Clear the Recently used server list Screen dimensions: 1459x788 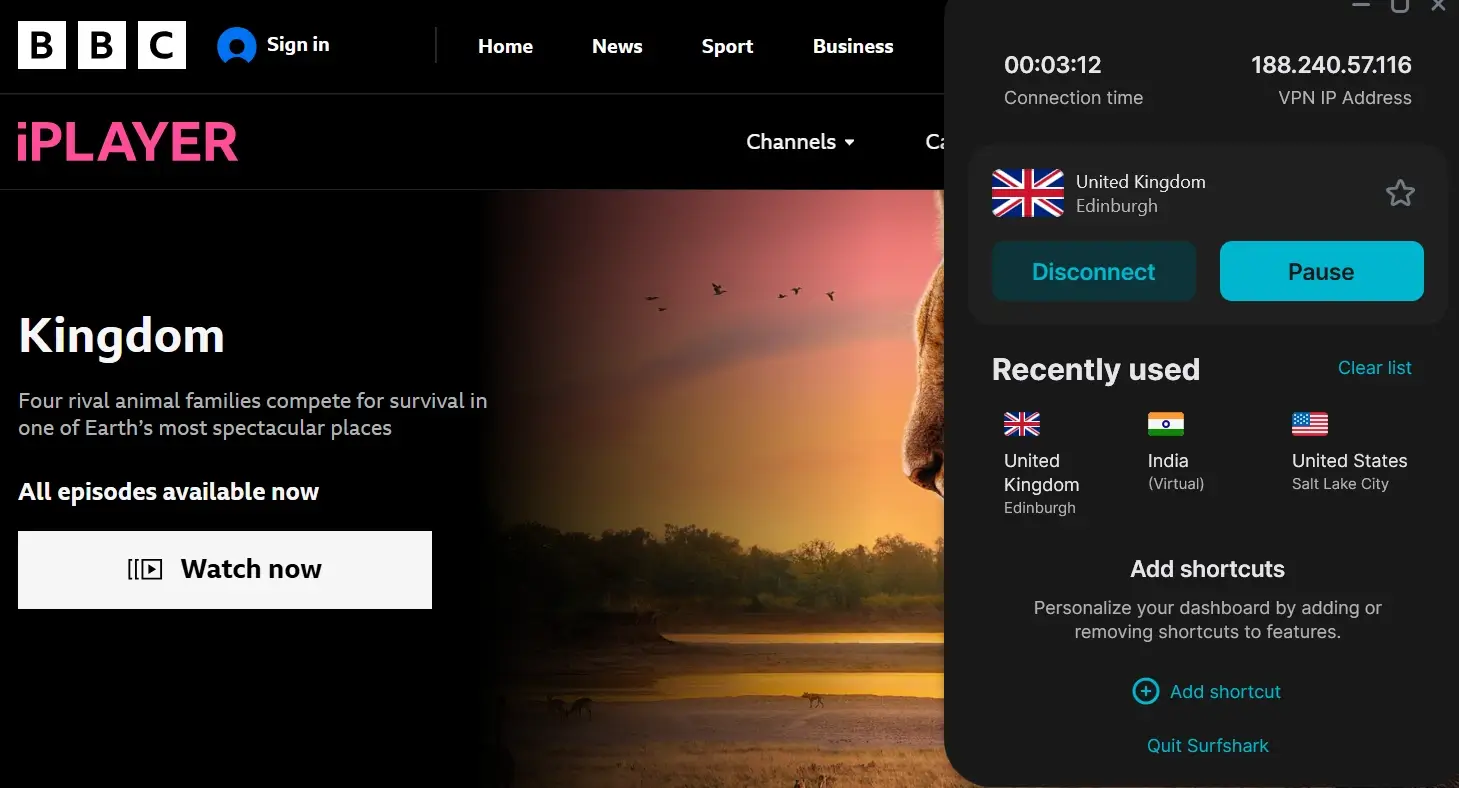coord(1374,367)
